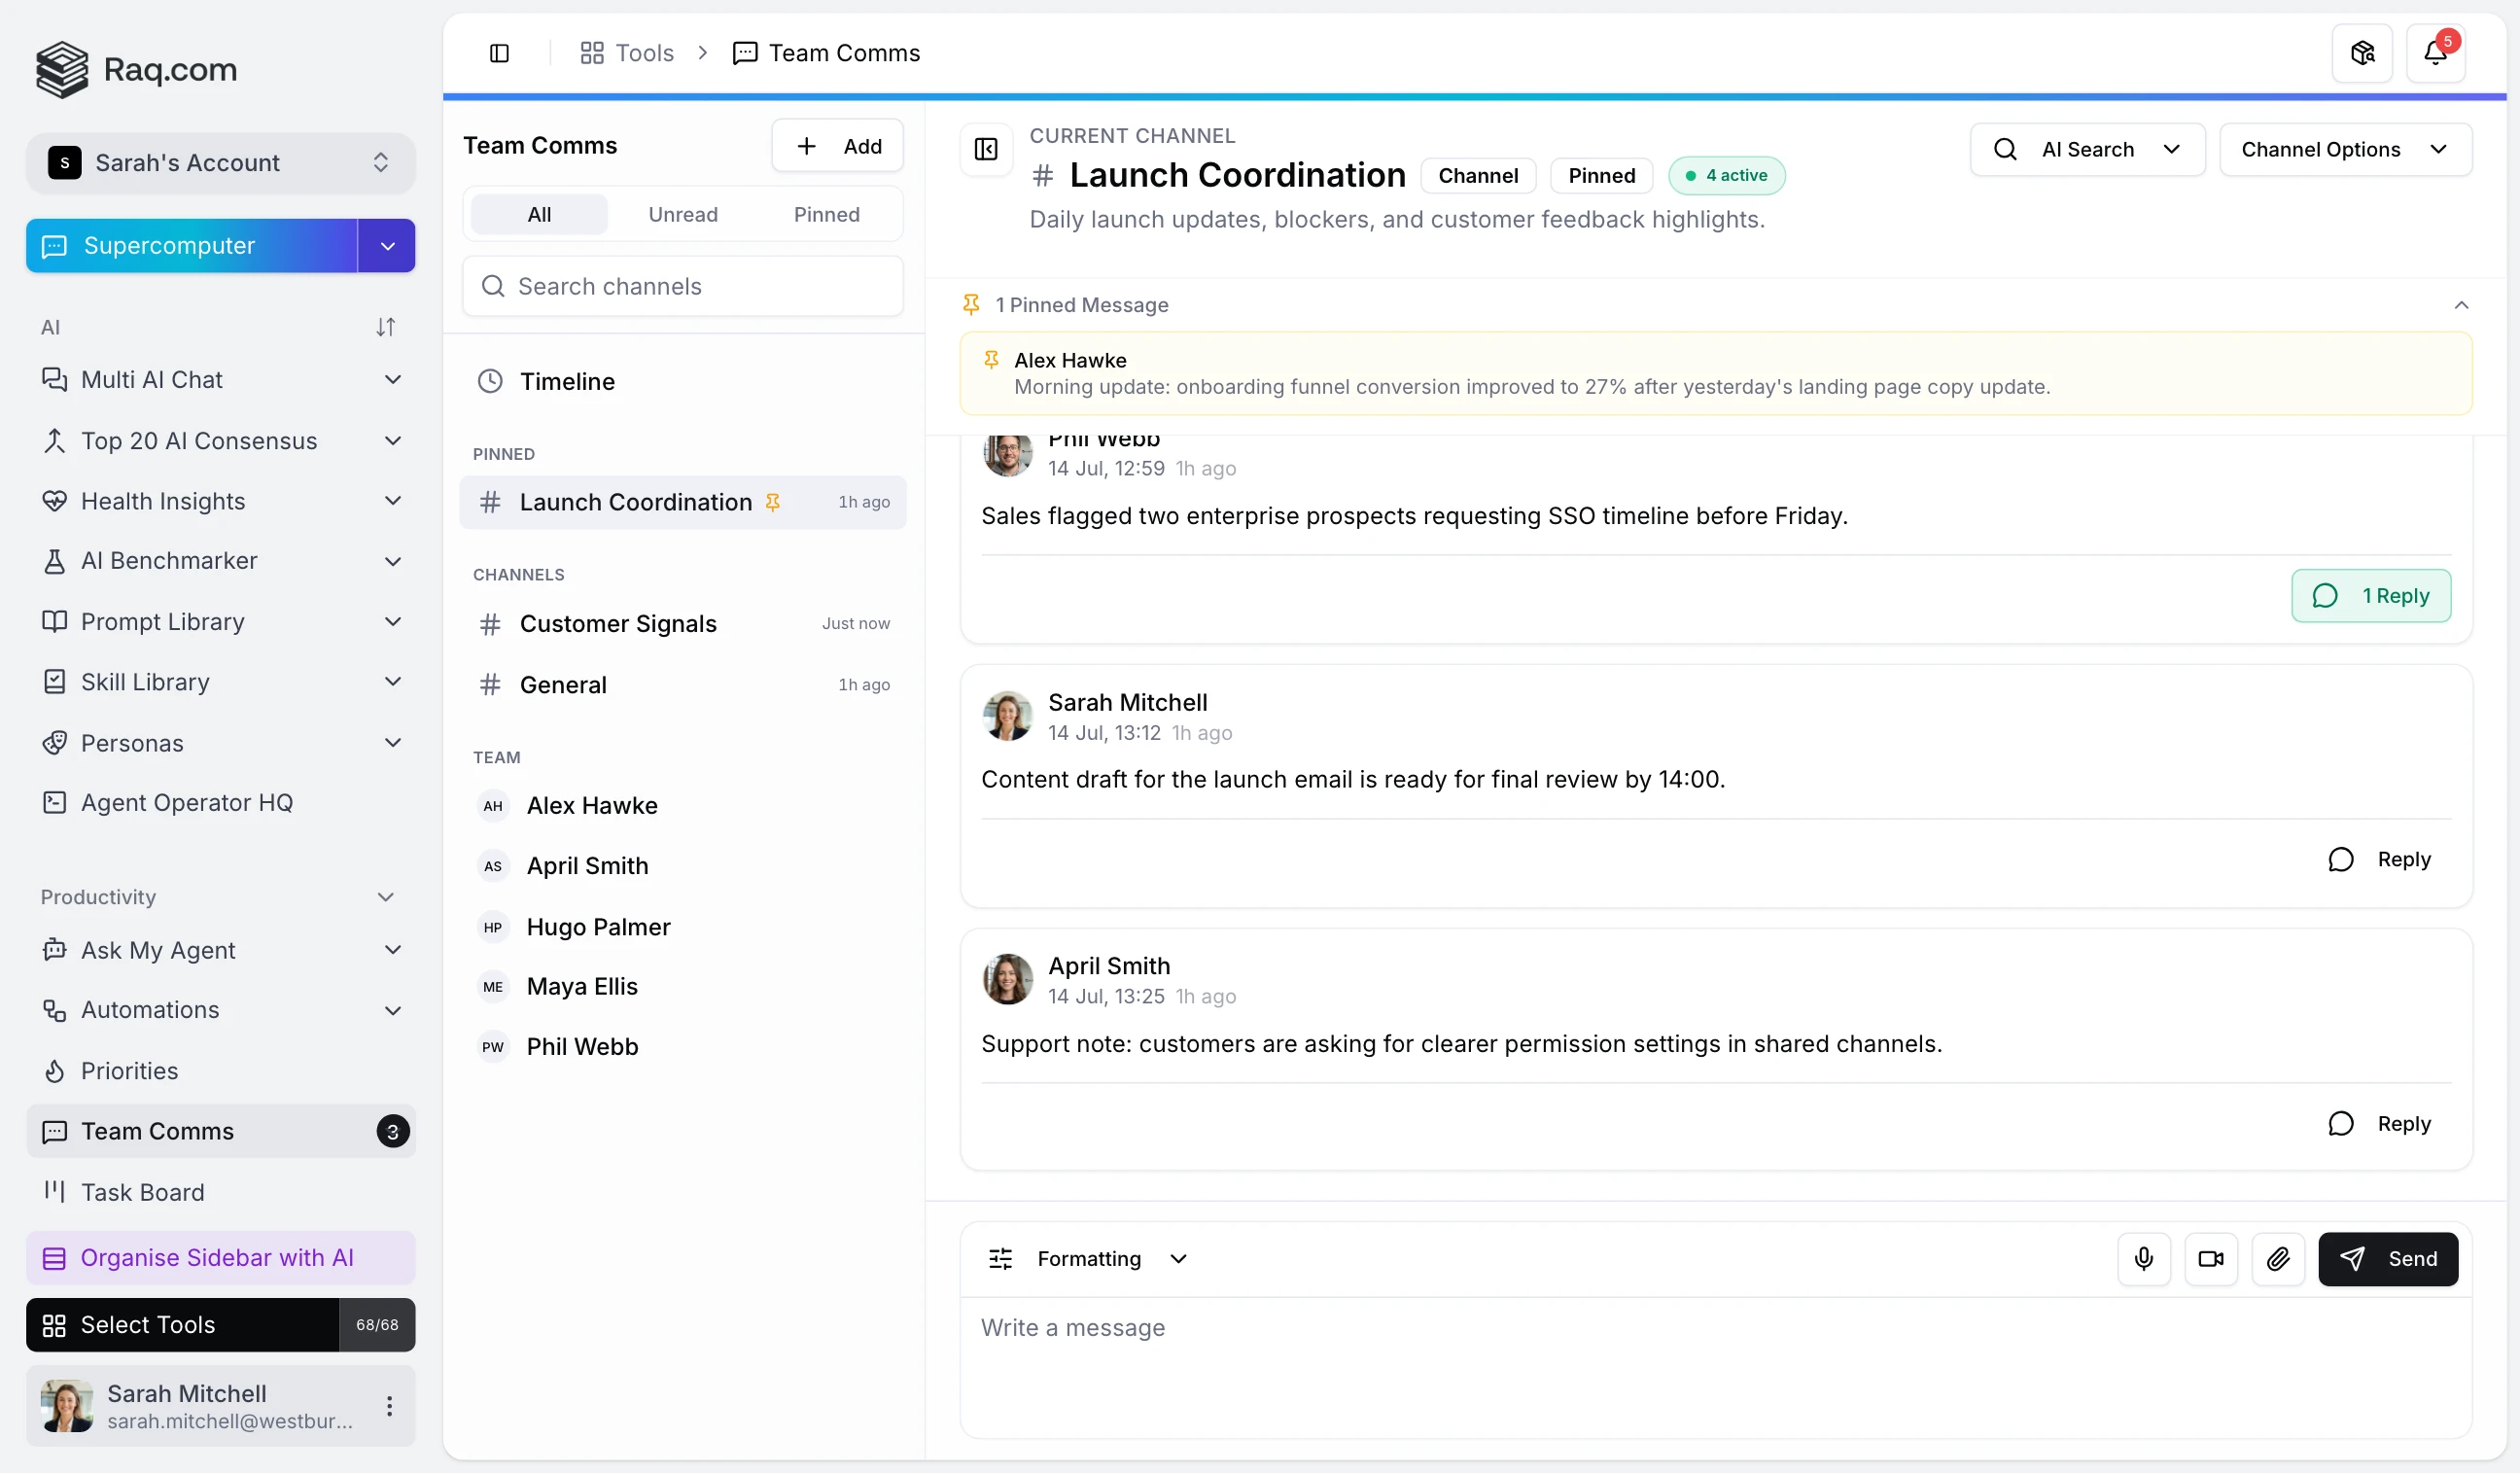Expand the Multi AI Chat chevron
Viewport: 2520px width, 1473px height.
(x=393, y=379)
